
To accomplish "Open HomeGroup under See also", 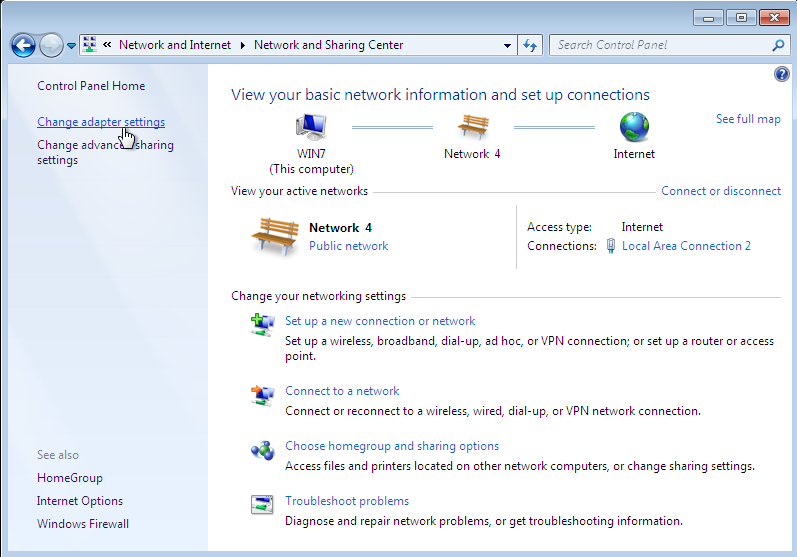I will pos(70,478).
